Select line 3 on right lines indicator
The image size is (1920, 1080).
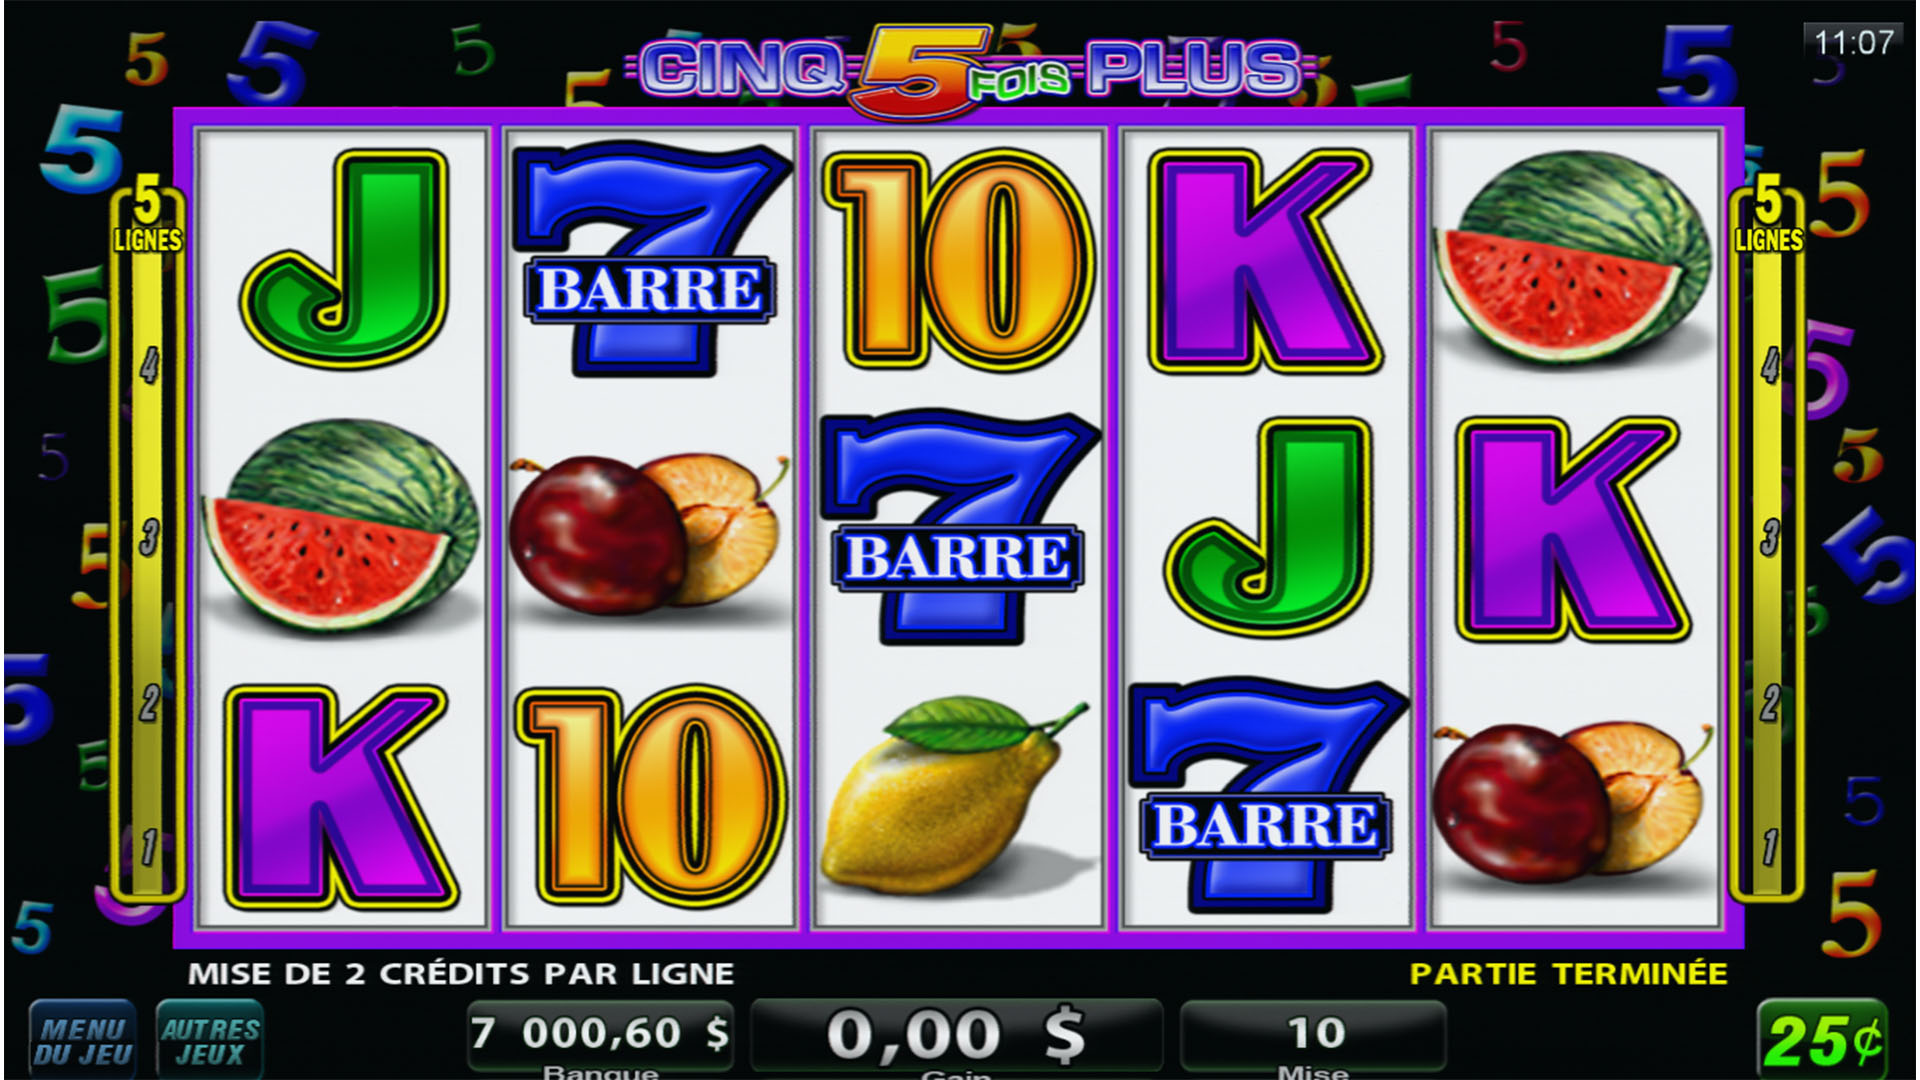click(x=1770, y=538)
